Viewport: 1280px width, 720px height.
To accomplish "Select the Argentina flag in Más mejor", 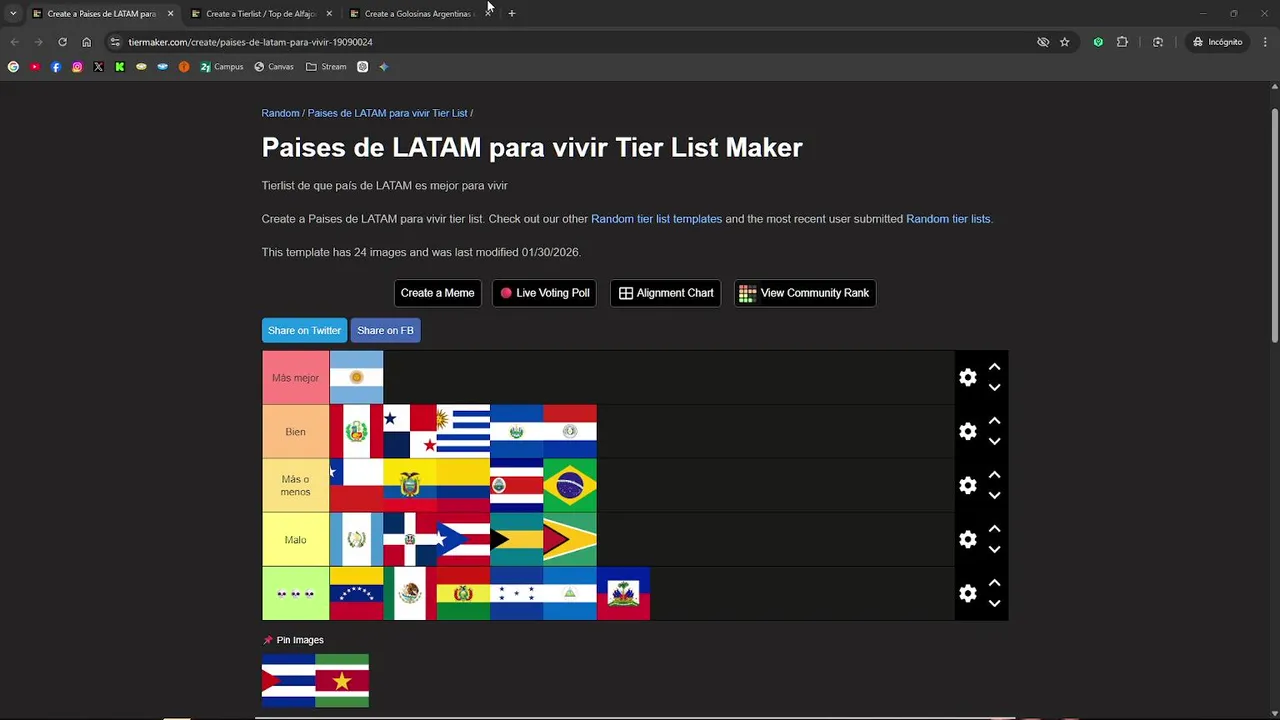I will click(x=356, y=377).
